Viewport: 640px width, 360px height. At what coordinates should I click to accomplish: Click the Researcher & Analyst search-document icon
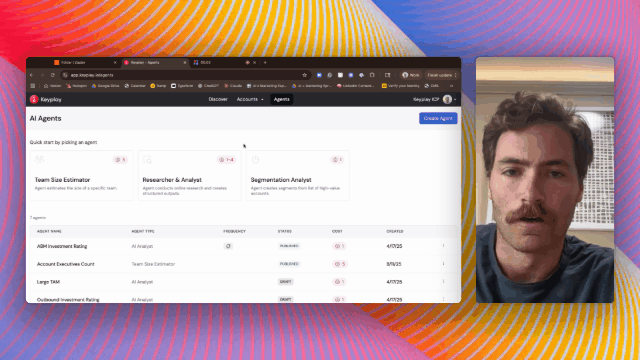pyautogui.click(x=147, y=160)
